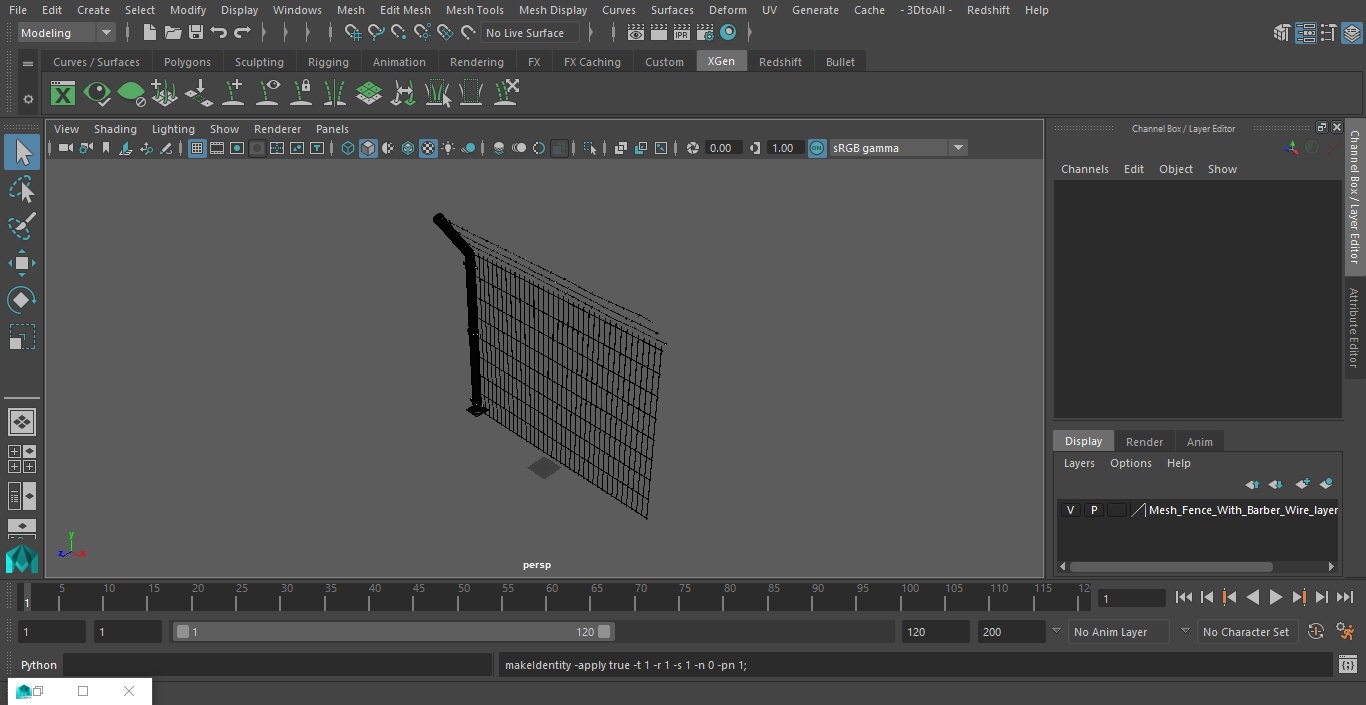Open shelf tab list menu icon
1366x705 pixels.
tap(28, 62)
